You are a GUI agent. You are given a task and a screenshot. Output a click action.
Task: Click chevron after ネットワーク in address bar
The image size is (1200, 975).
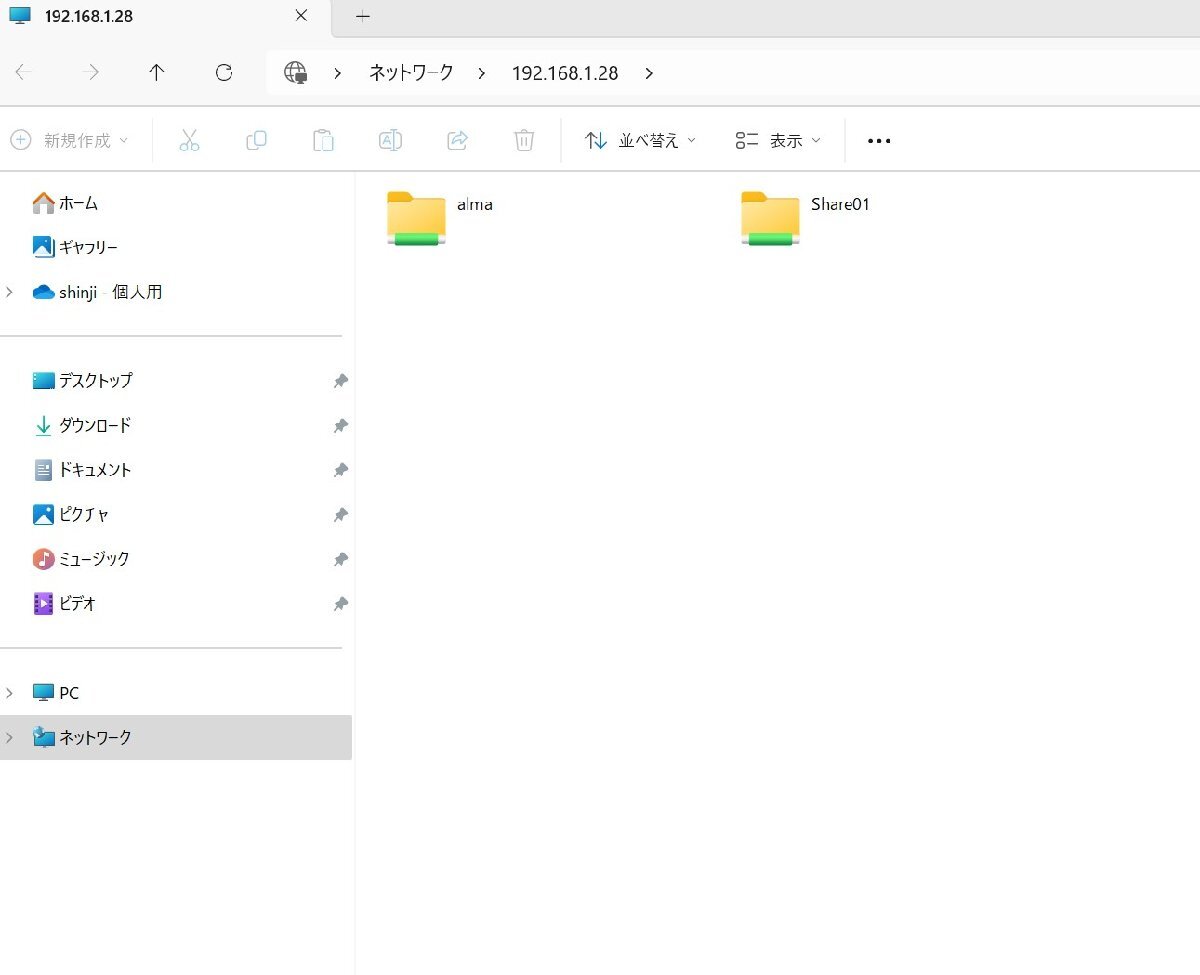click(x=482, y=73)
